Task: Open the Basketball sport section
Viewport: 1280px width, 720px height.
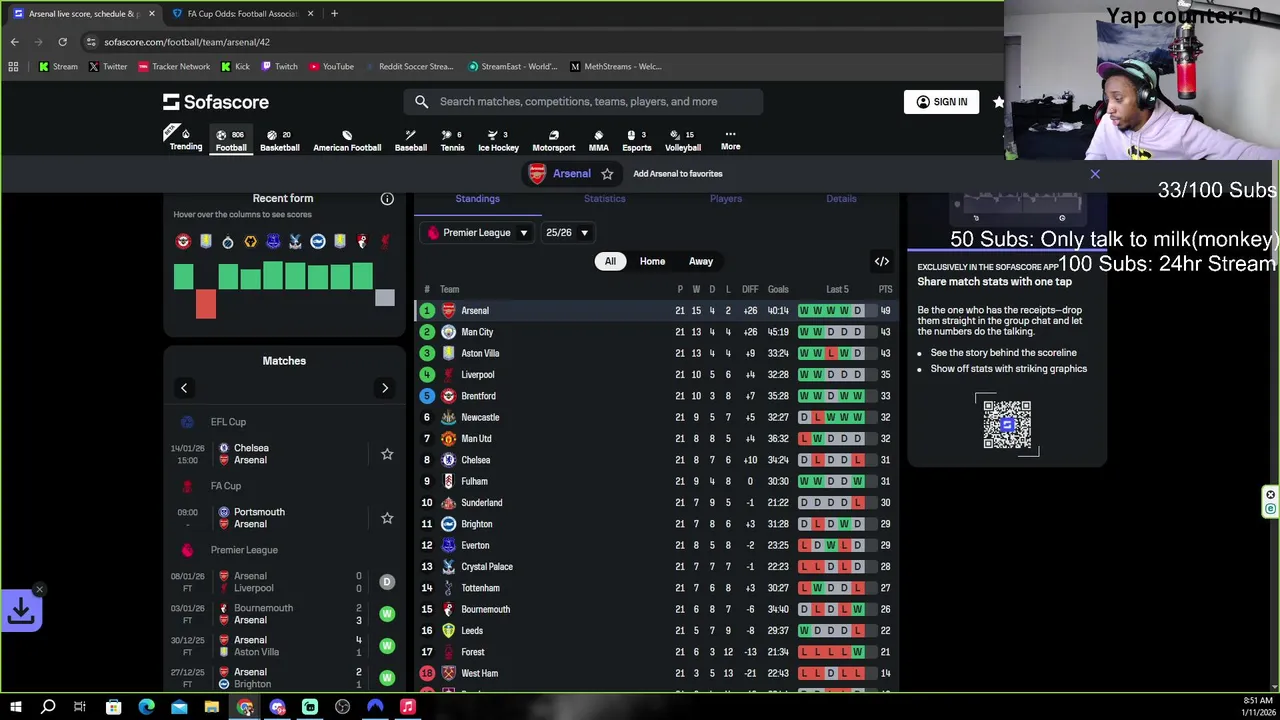Action: [280, 140]
